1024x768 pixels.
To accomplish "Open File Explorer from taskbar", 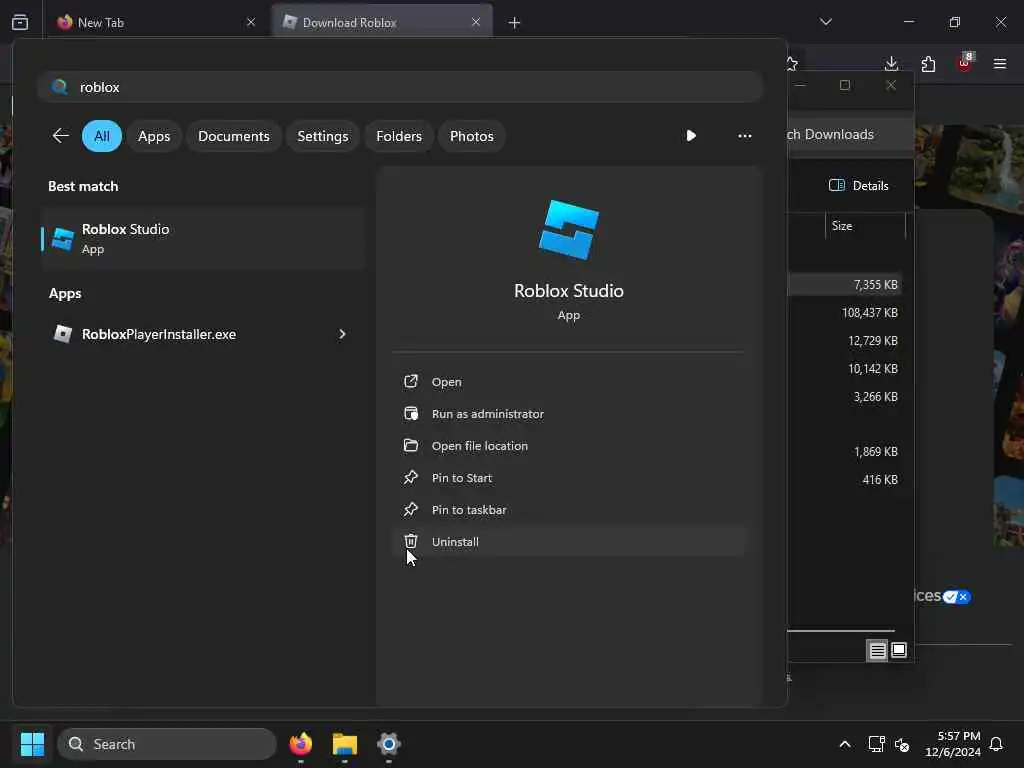I will (x=345, y=744).
